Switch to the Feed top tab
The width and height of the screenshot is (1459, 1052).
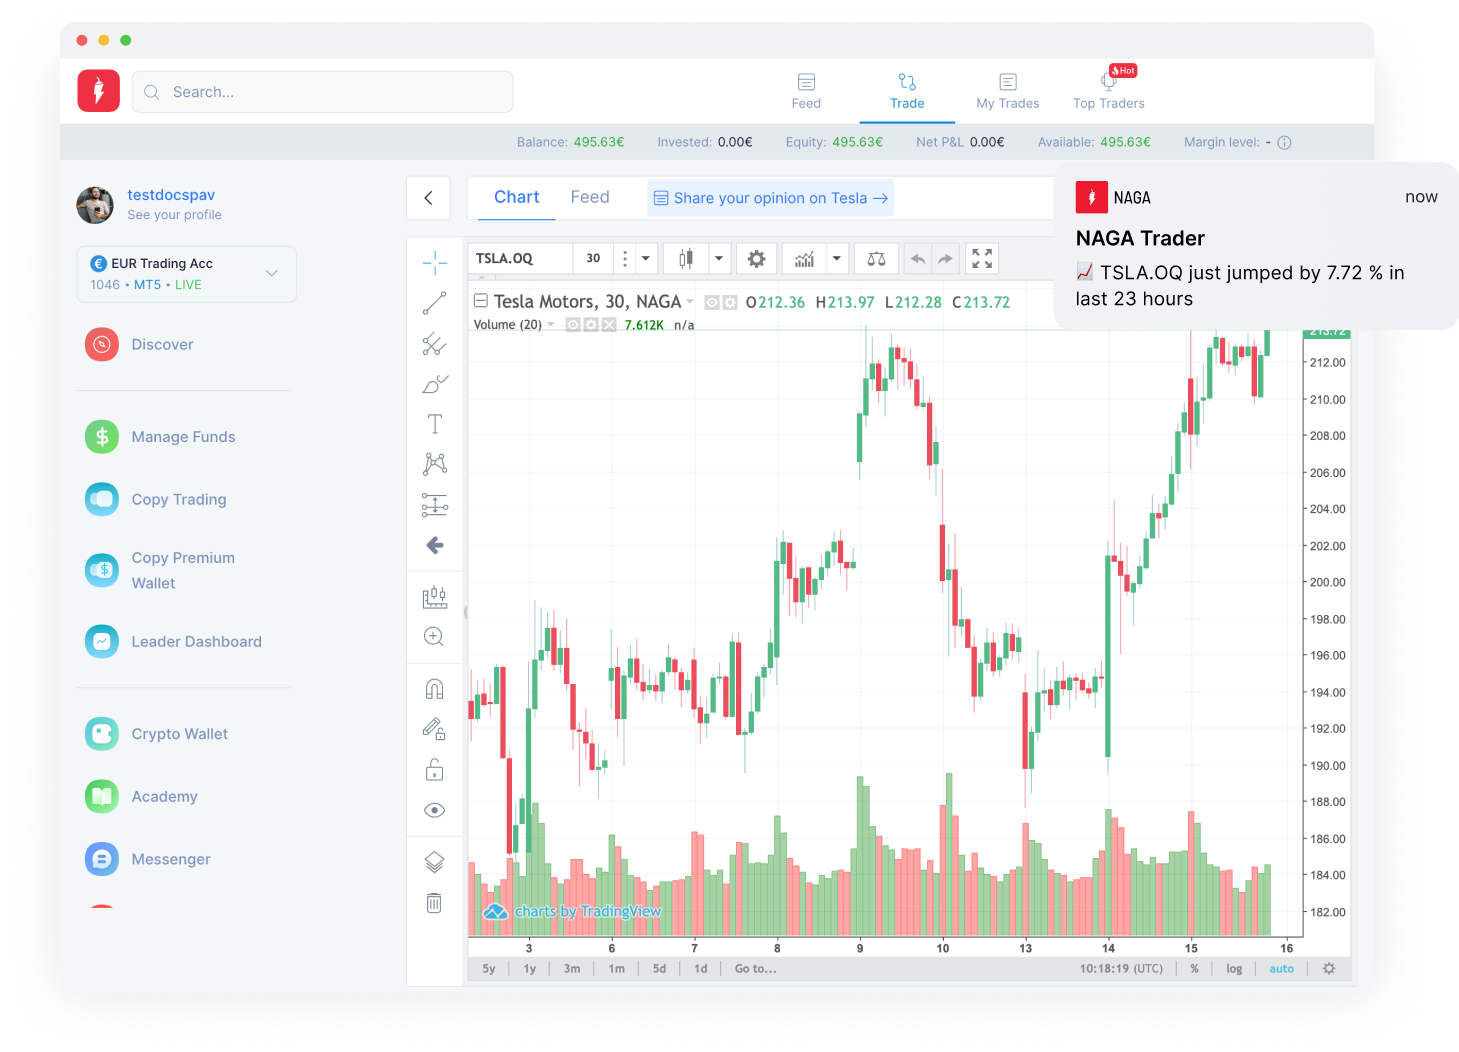[x=806, y=91]
